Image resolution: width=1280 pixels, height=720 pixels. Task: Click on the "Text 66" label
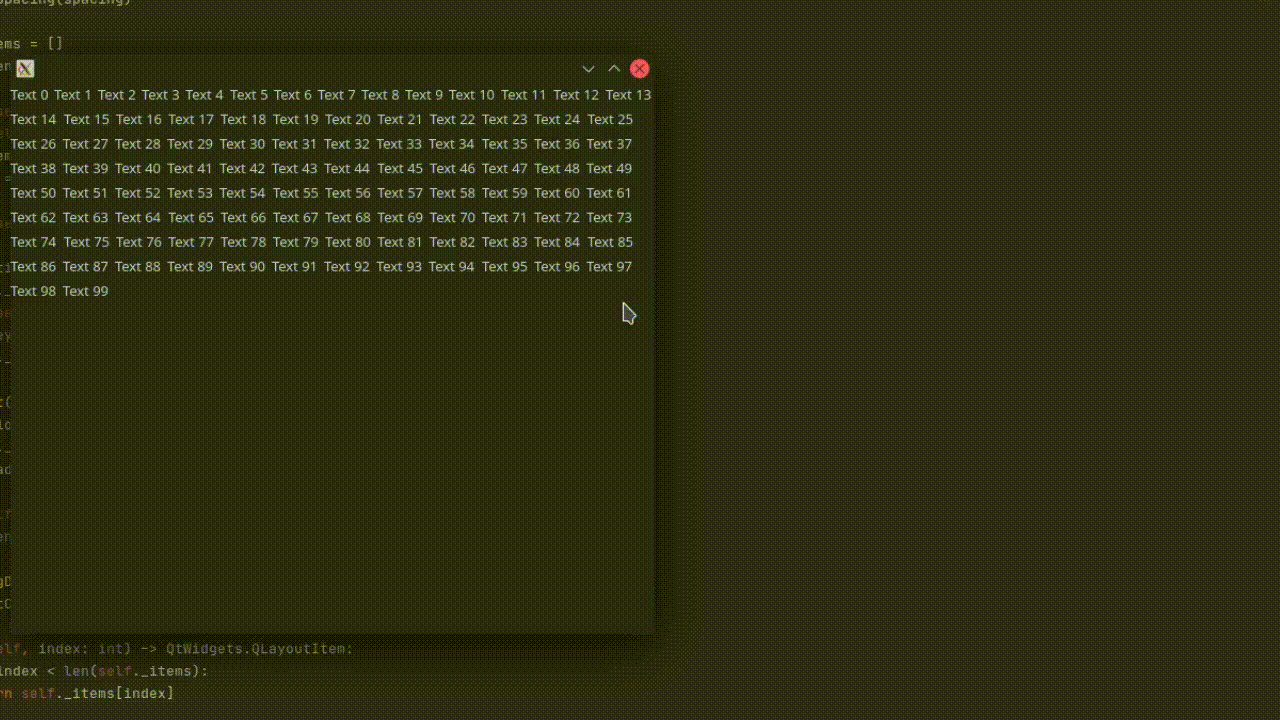pos(243,218)
